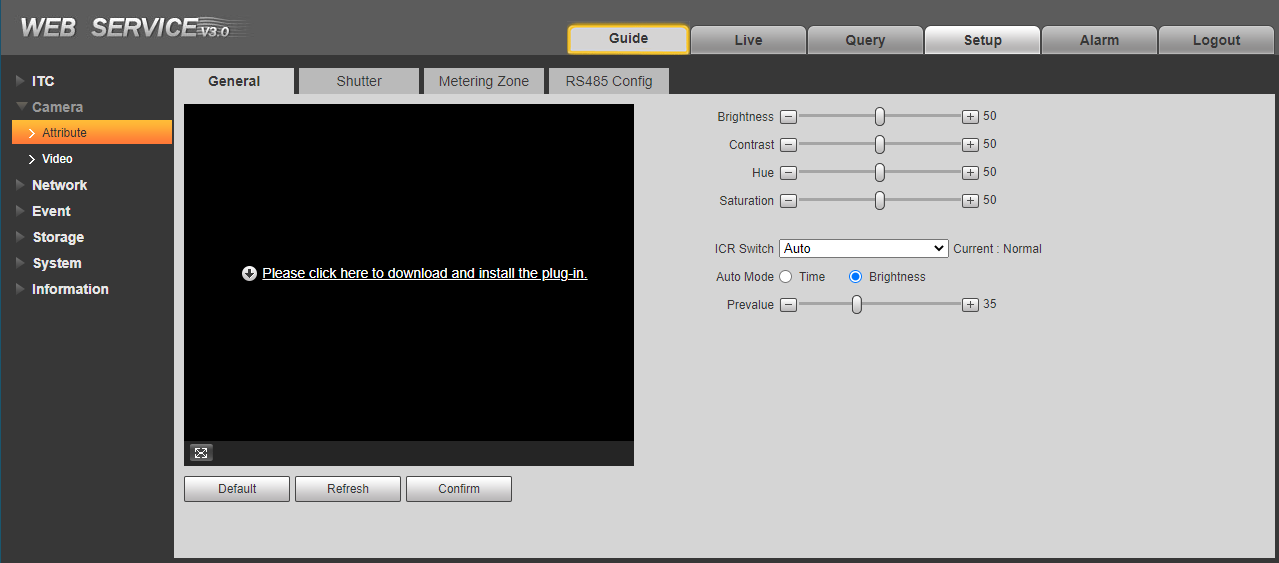The image size is (1279, 563).
Task: Toggle fullscreen video icon below preview
Action: click(x=201, y=453)
